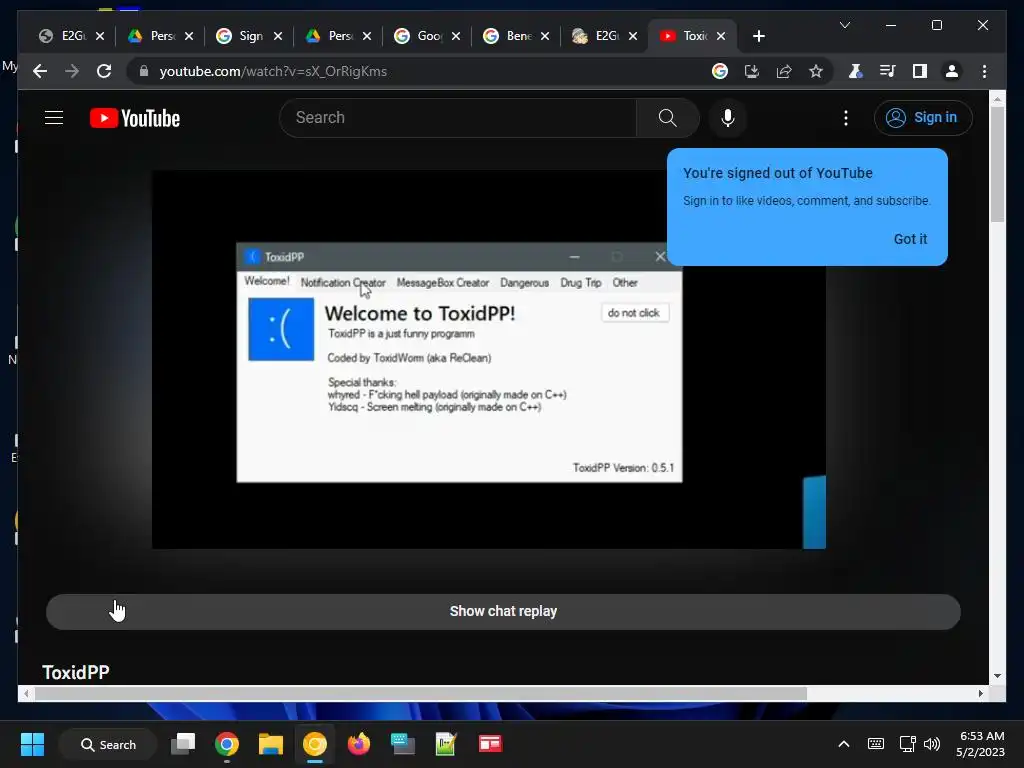Click the browser forward arrow

coord(72,71)
